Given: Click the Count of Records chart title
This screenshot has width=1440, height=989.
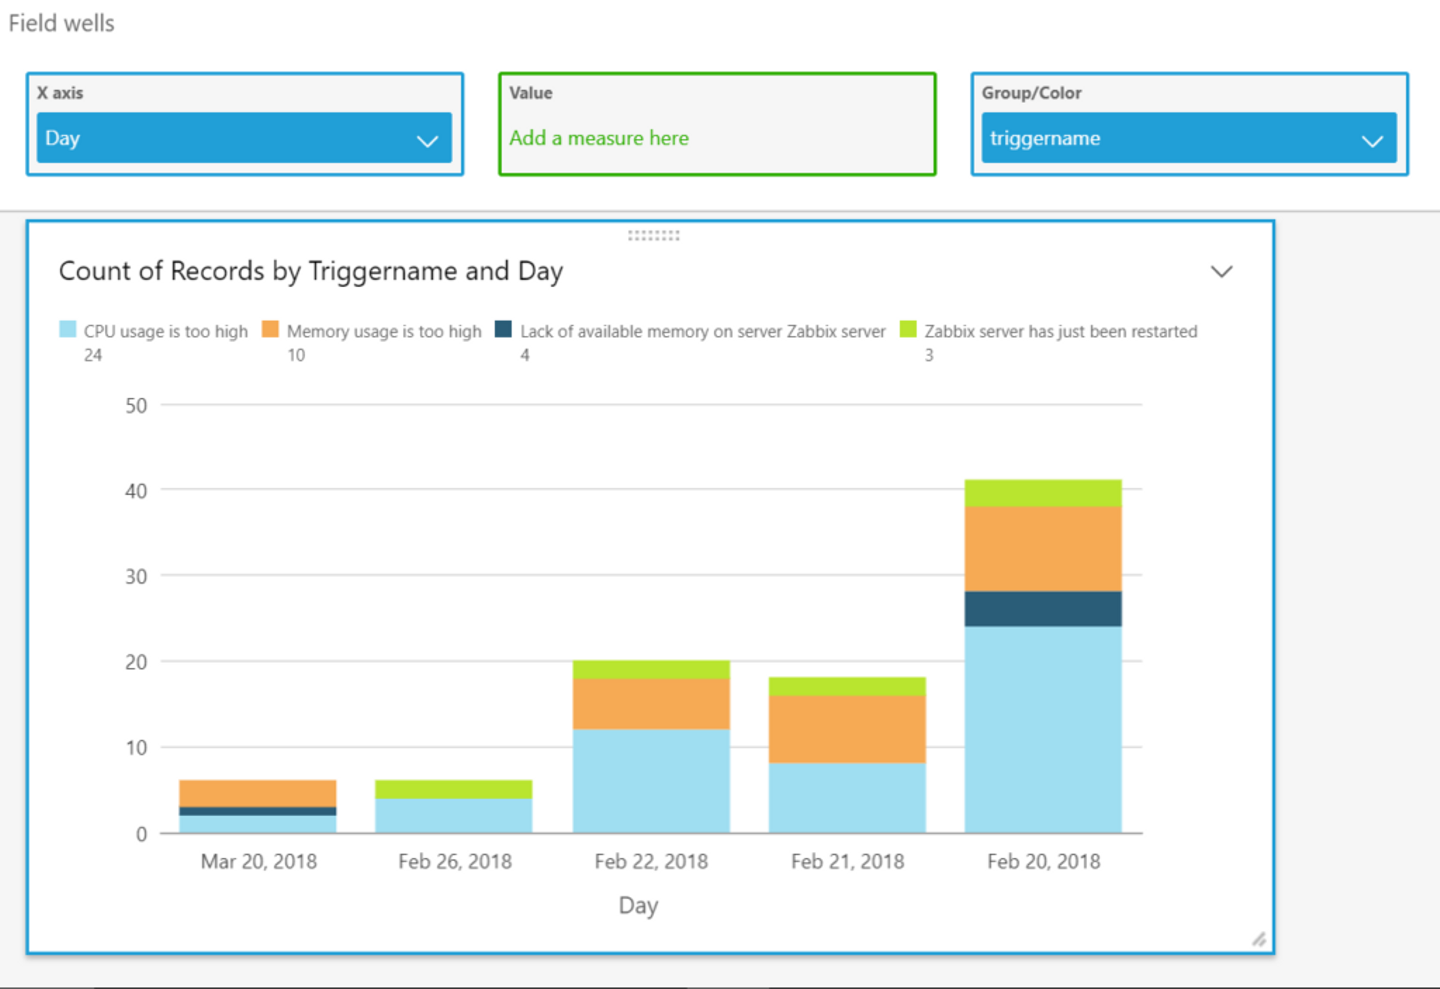Looking at the screenshot, I should [311, 271].
